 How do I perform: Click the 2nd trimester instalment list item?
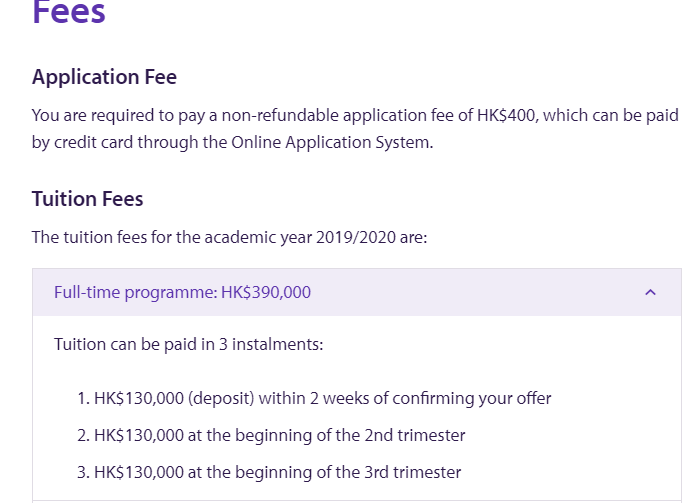271,435
